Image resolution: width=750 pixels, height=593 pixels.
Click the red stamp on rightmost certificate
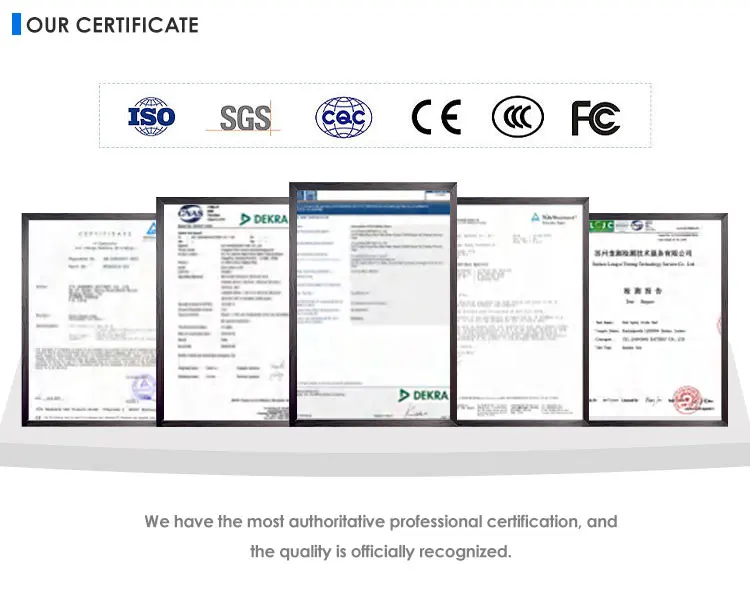(687, 400)
